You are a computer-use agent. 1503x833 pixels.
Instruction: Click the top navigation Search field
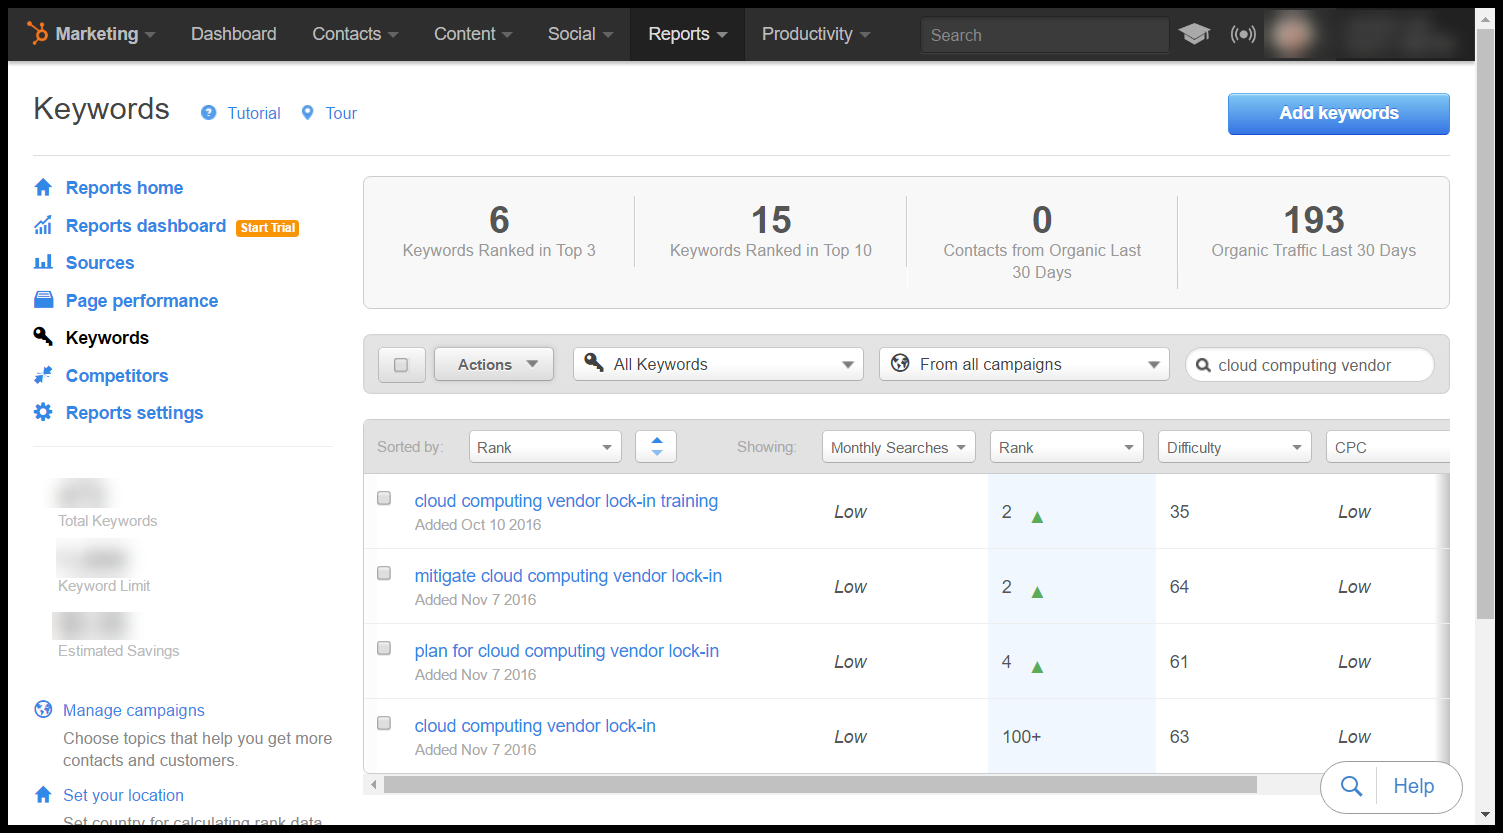click(1044, 35)
